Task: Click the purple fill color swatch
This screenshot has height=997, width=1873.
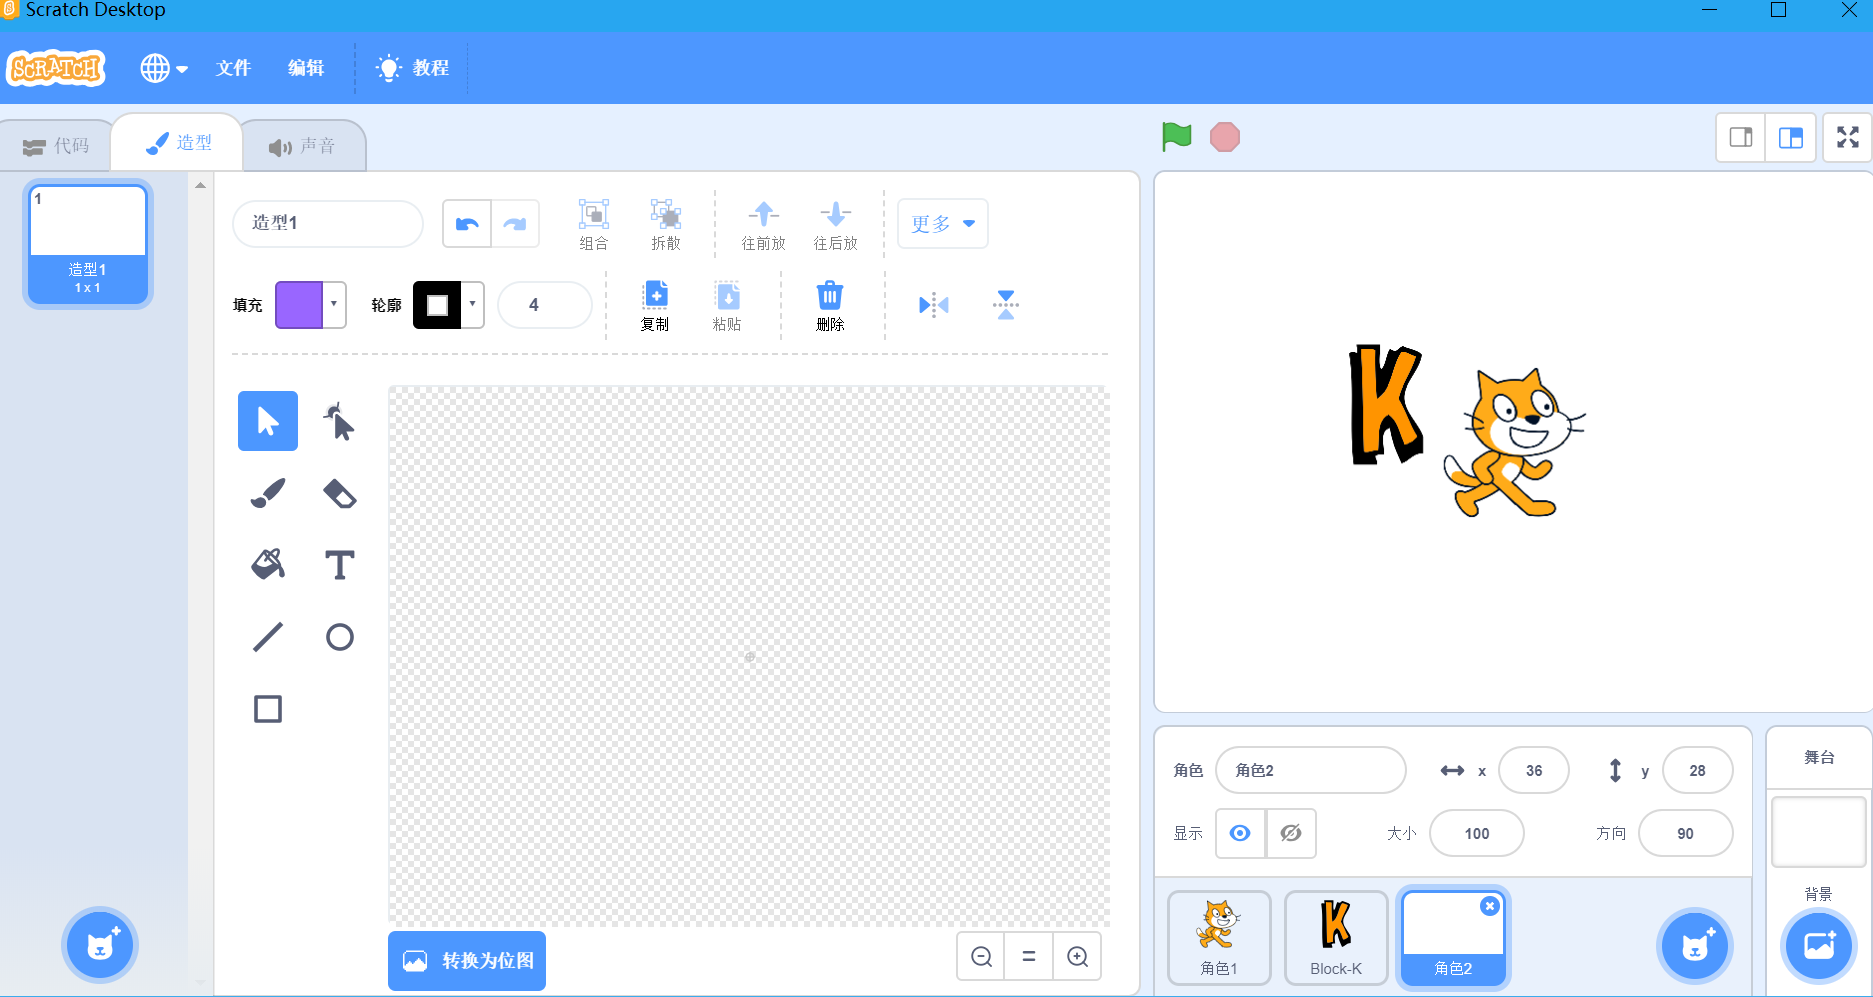Action: coord(299,305)
